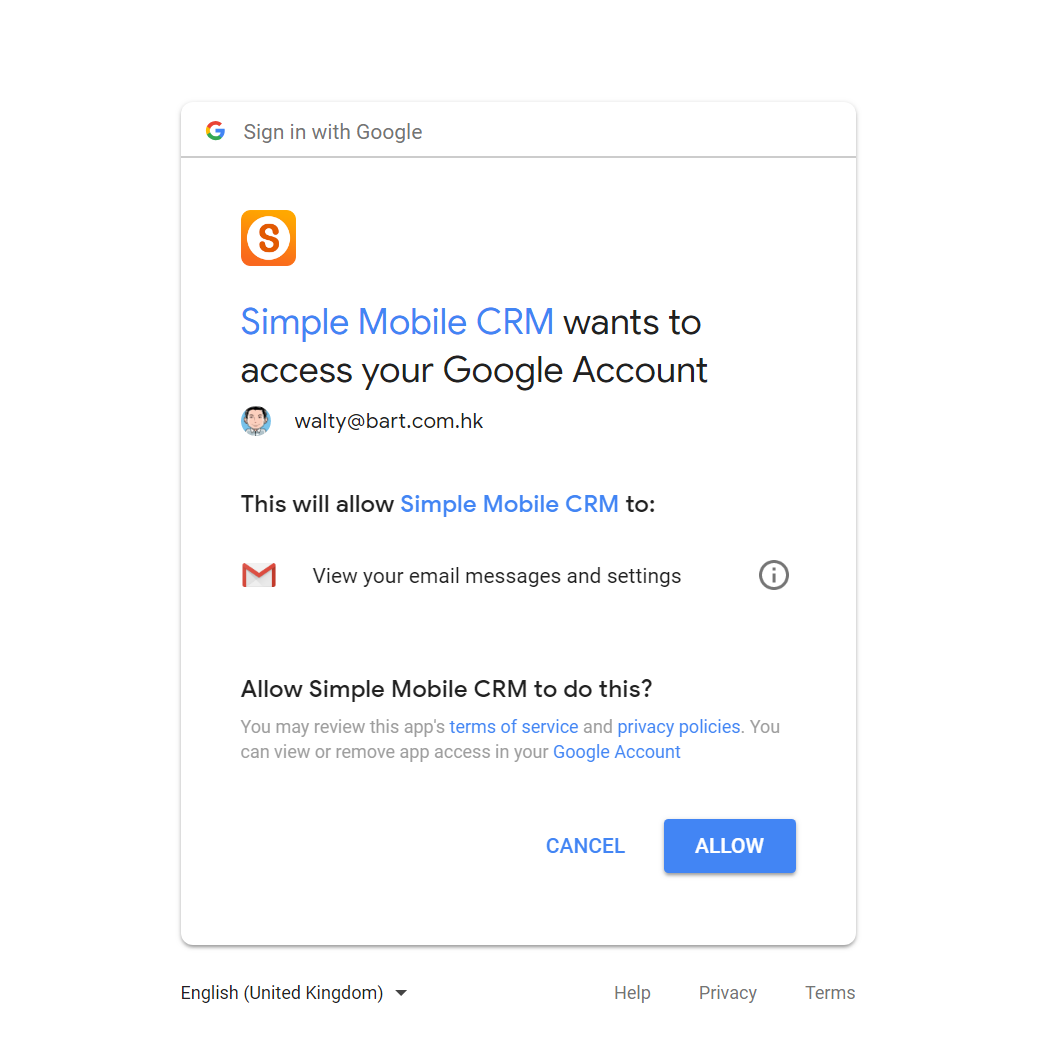Select English (United Kingdom) language selector
The height and width of the screenshot is (1061, 1046).
[x=294, y=993]
